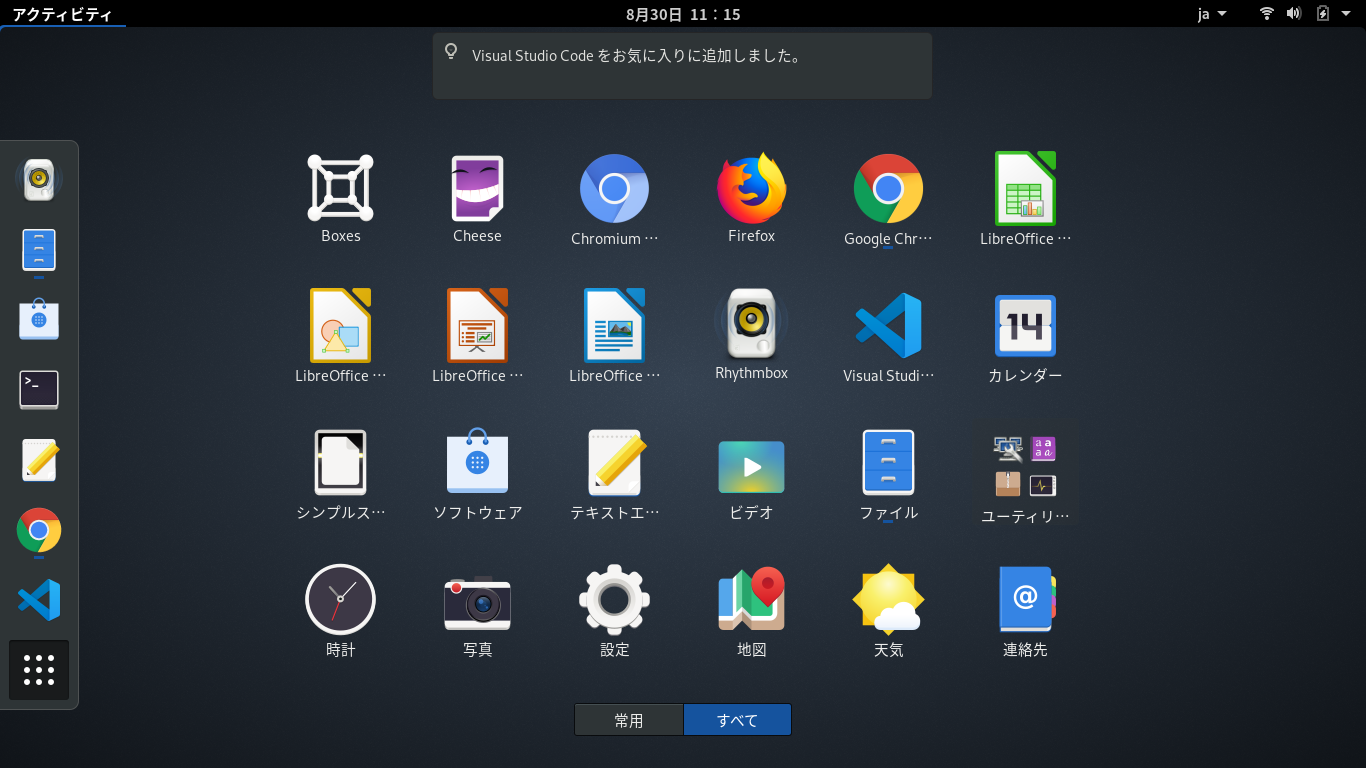The height and width of the screenshot is (768, 1366).
Task: Open the clock date menu 8月30日 11:15
Action: (683, 14)
